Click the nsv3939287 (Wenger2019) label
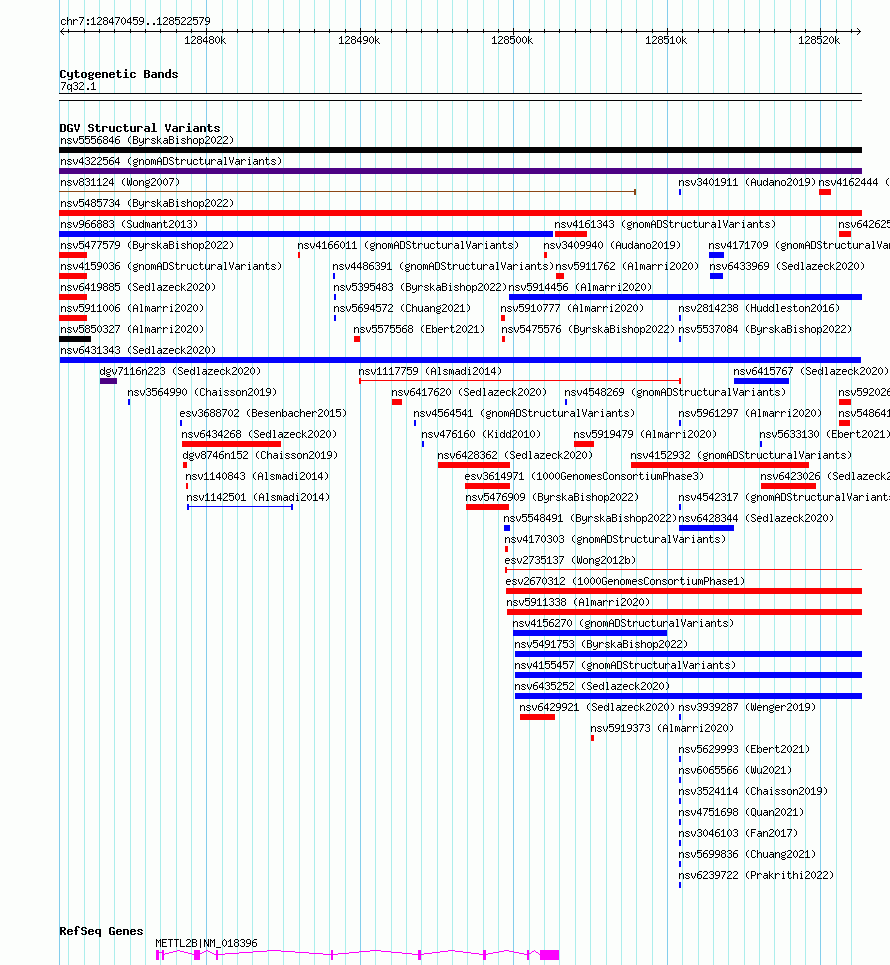 coord(747,707)
